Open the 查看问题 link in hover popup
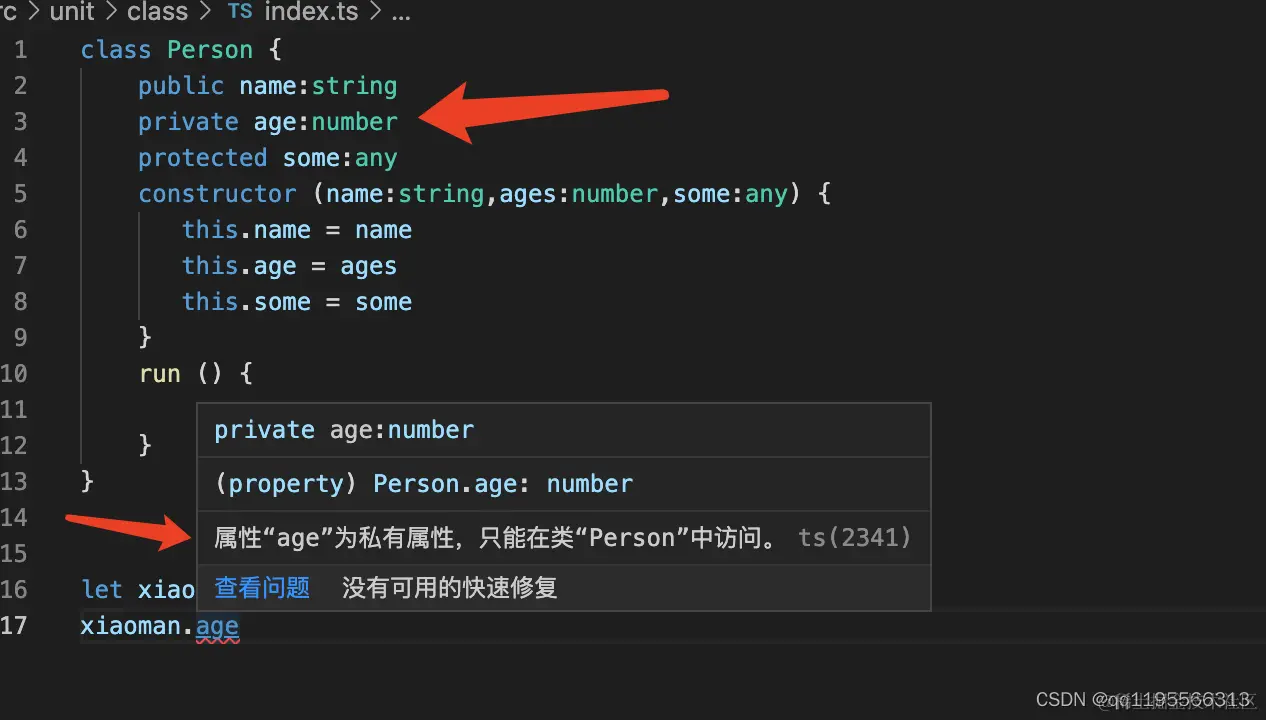Viewport: 1266px width, 720px height. point(262,588)
